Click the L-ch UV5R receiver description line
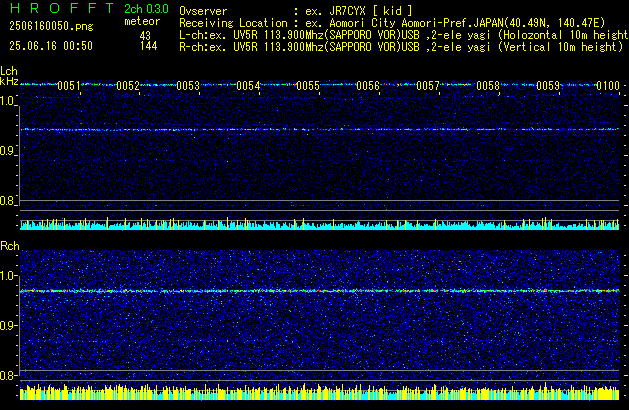The height and width of the screenshot is (410, 629). tap(404, 35)
